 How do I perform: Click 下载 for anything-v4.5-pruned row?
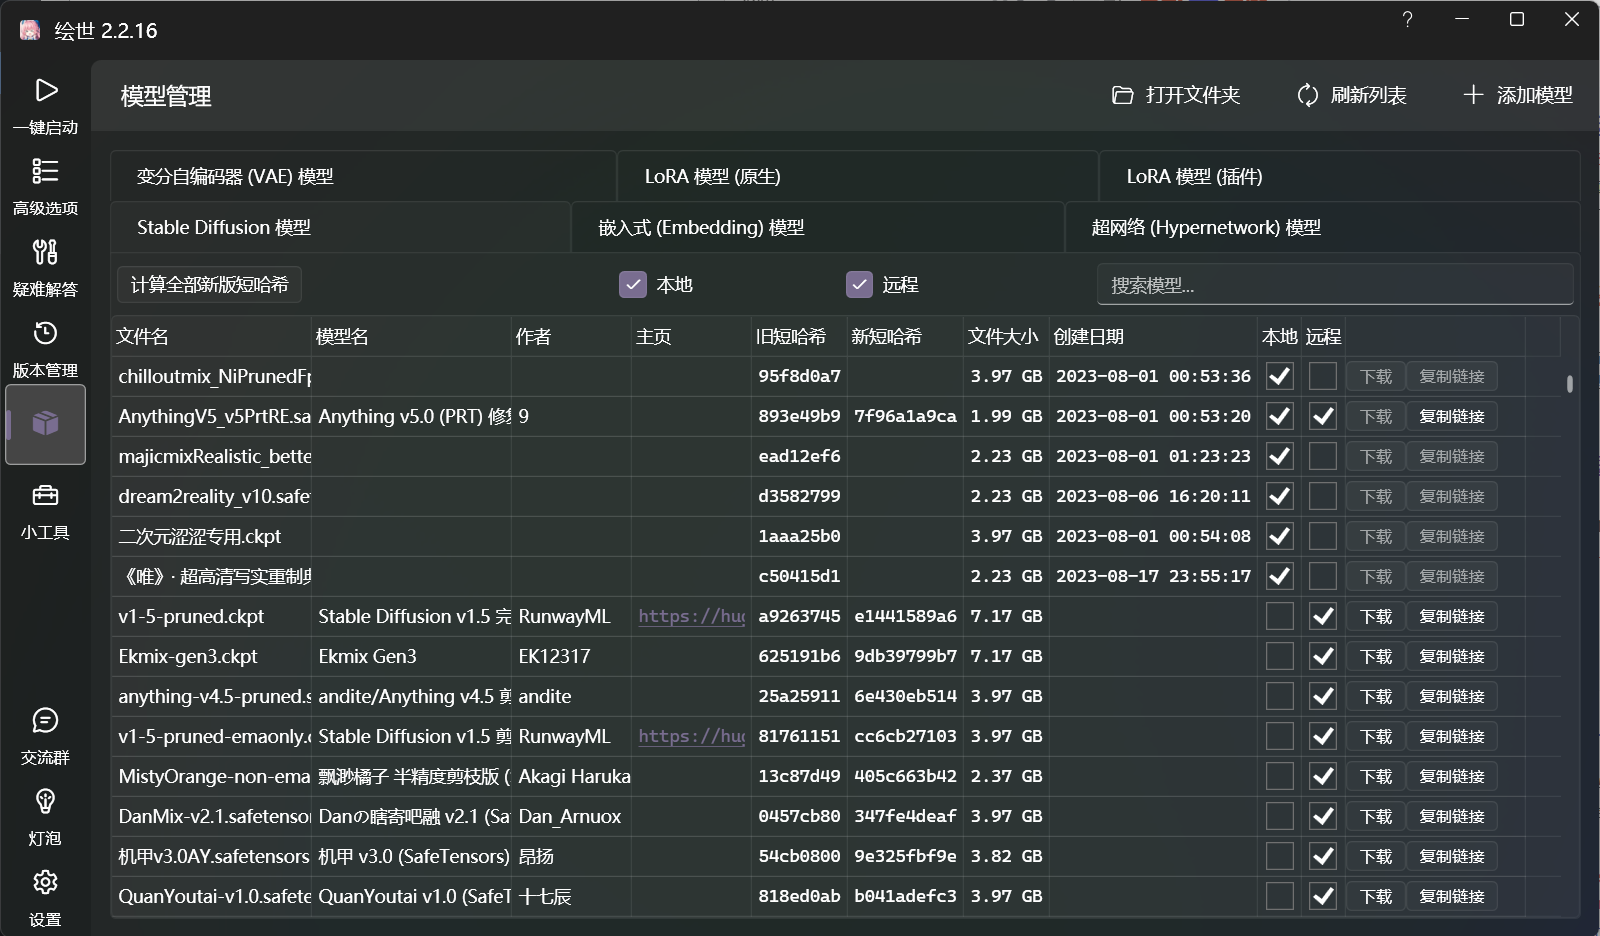tap(1376, 696)
